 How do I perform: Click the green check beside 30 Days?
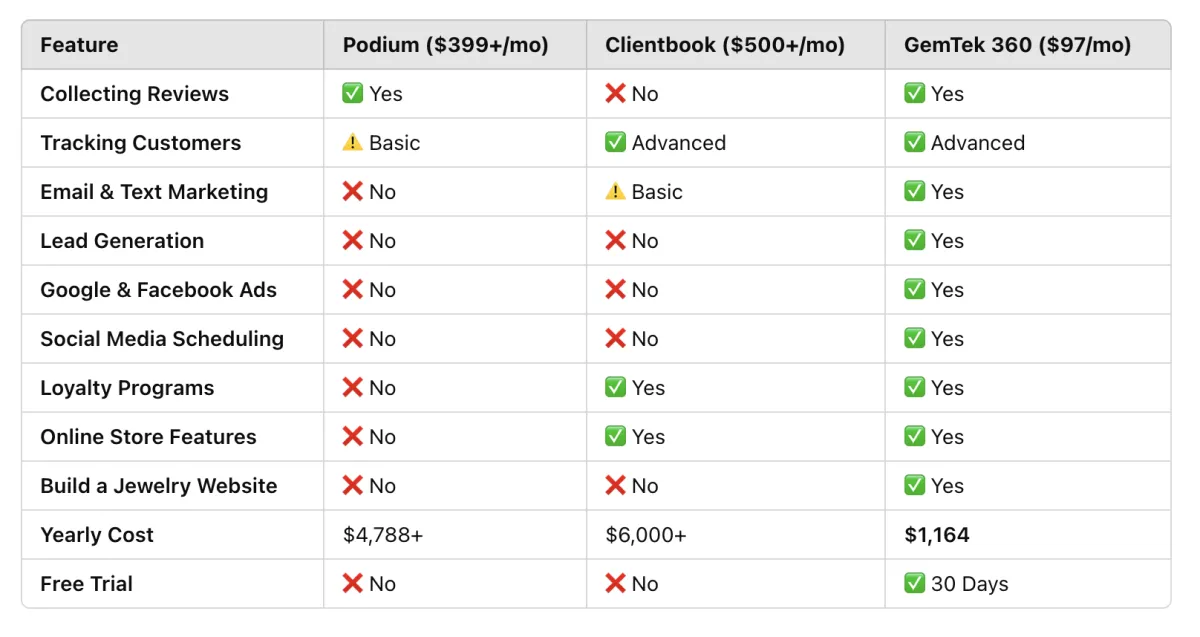tap(915, 584)
